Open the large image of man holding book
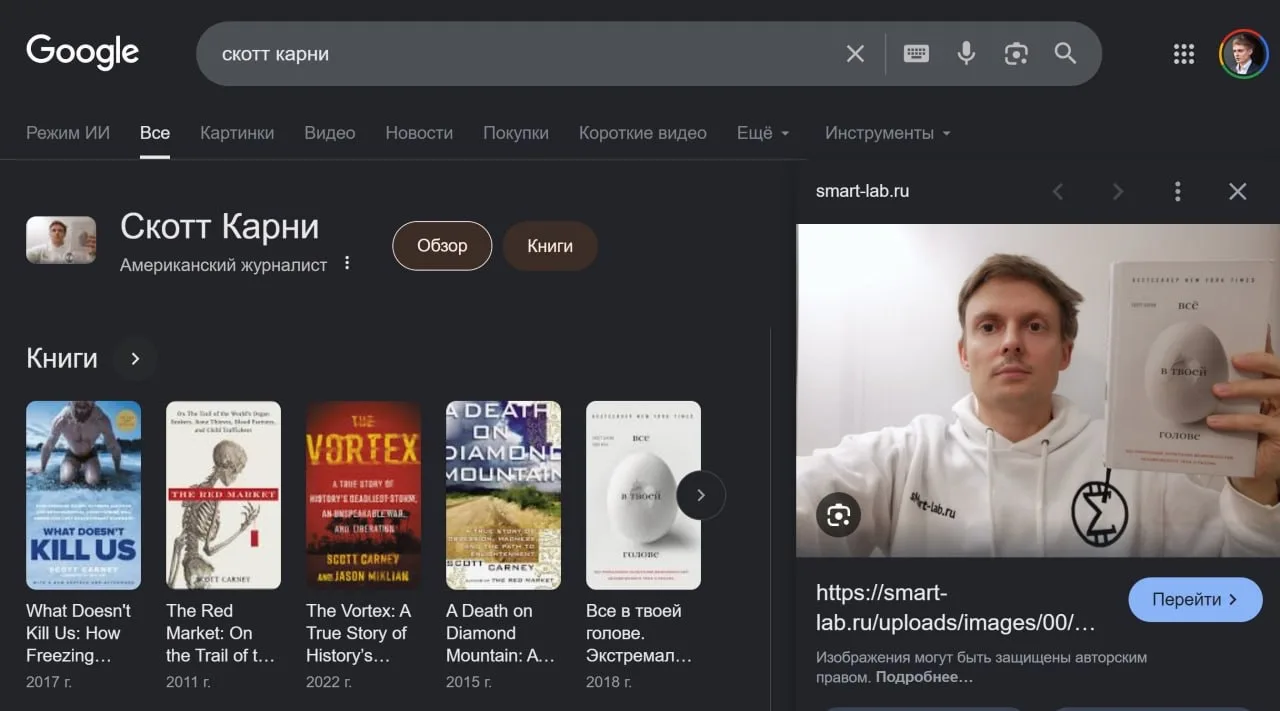The image size is (1280, 711). pos(1038,390)
